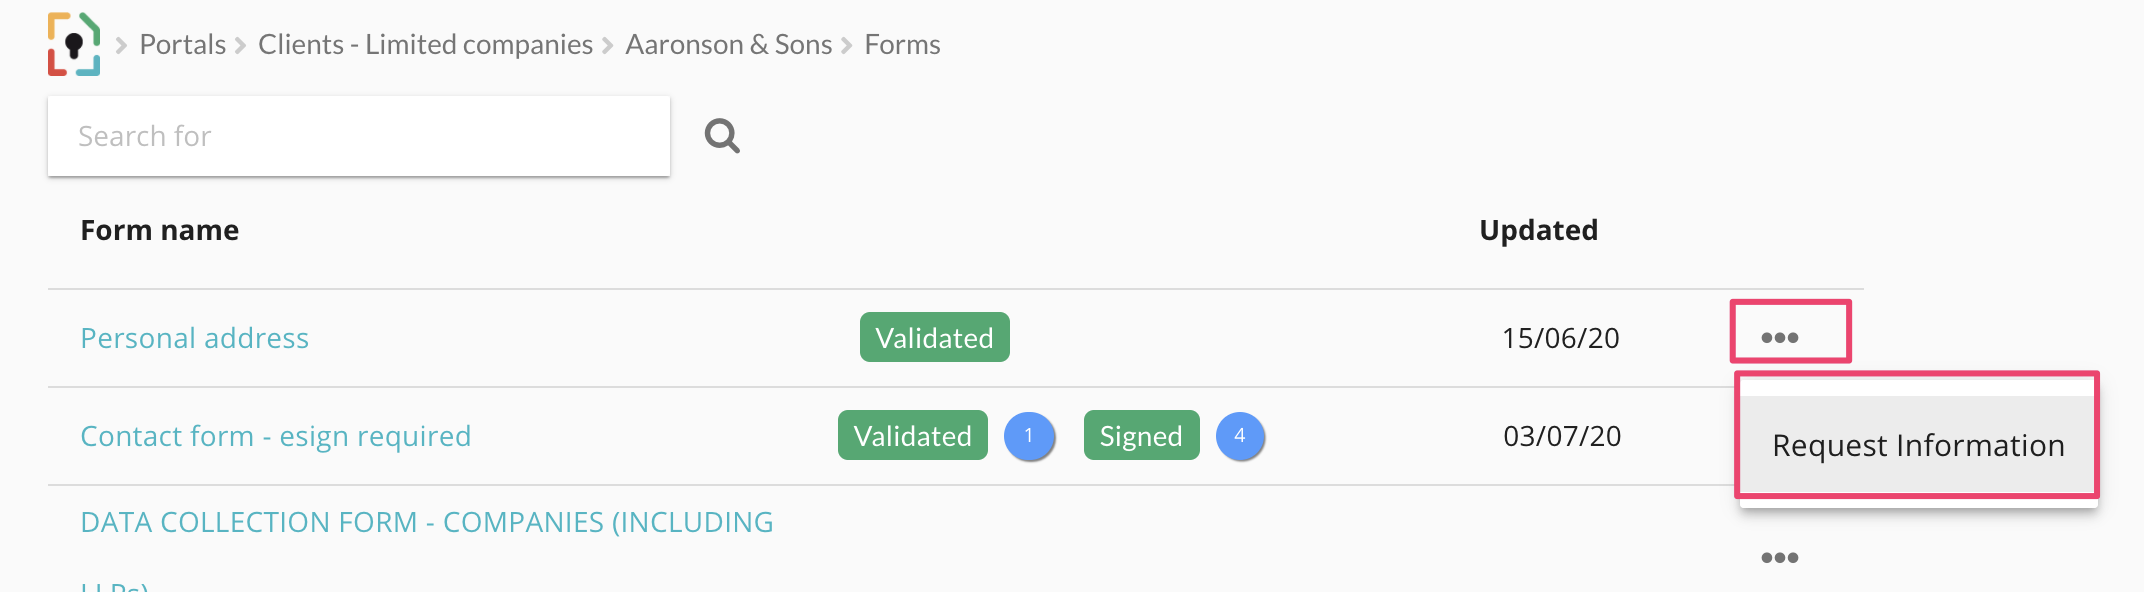Open the Personal address row options menu
The image size is (2144, 592).
(1780, 338)
